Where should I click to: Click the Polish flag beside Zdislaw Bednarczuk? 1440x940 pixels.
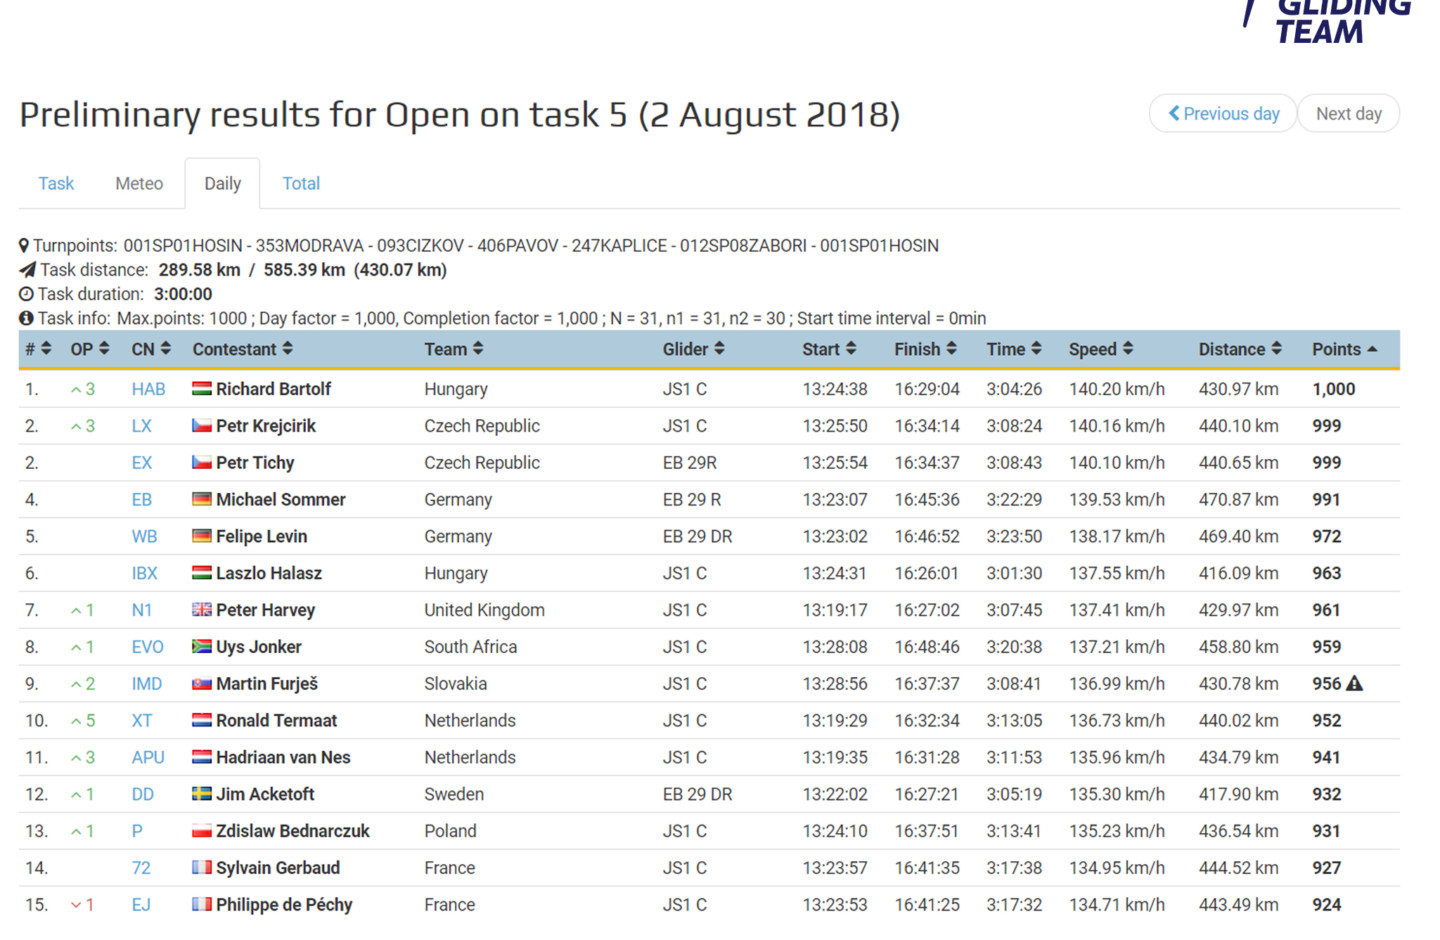[x=202, y=831]
